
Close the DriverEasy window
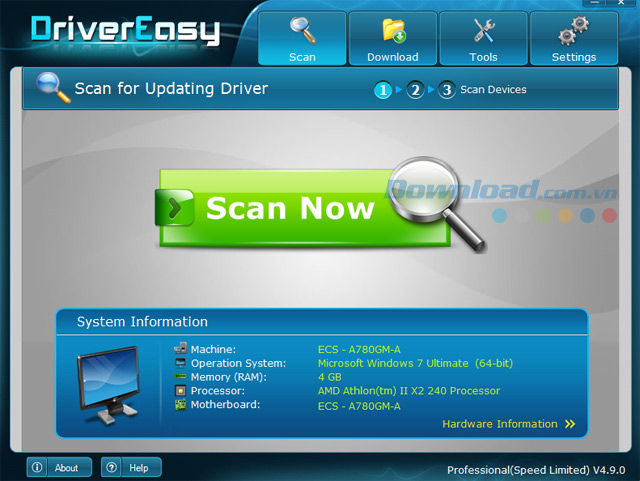(621, 3)
